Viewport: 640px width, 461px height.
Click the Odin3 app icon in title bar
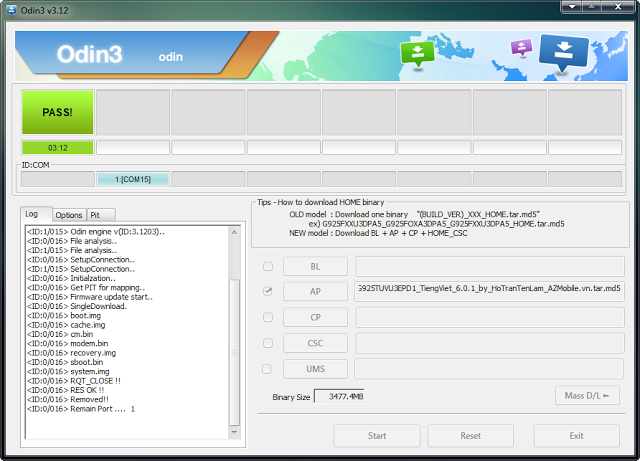[x=11, y=9]
